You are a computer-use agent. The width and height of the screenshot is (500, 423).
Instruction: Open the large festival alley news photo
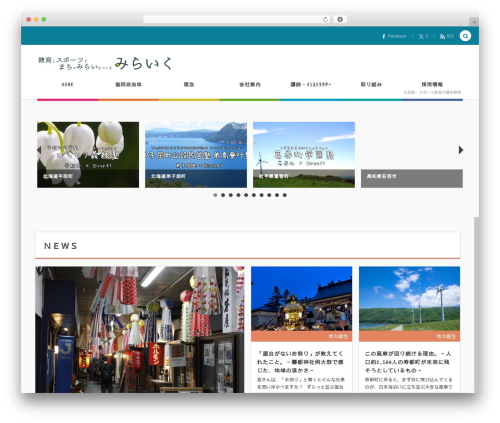(x=140, y=329)
